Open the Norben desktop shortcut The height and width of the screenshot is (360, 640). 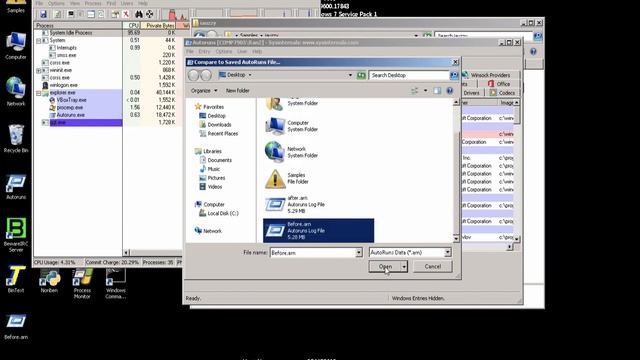pos(49,281)
